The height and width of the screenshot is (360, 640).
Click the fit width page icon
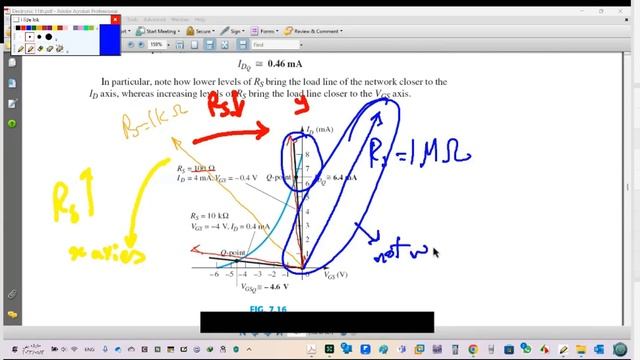pos(209,44)
